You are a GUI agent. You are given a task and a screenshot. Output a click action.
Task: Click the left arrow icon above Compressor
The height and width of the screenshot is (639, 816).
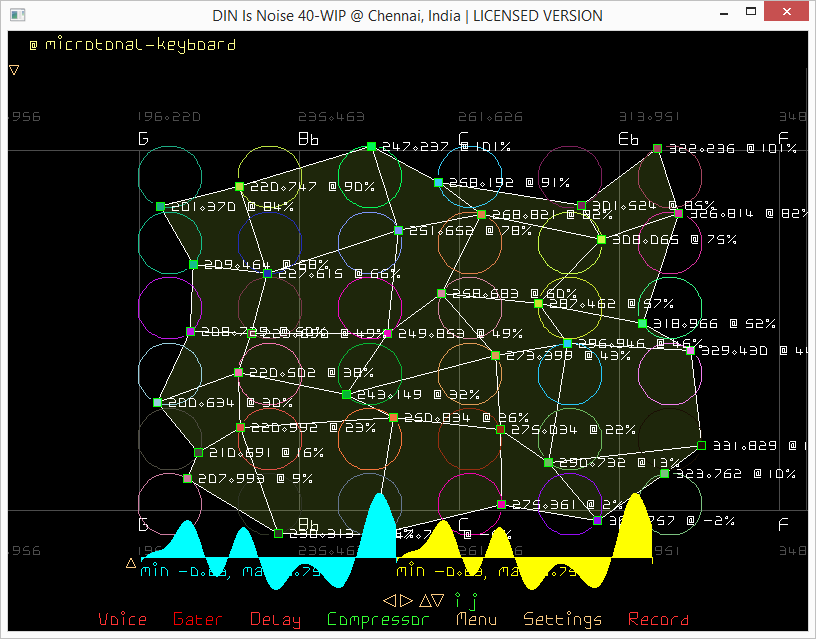[x=390, y=600]
